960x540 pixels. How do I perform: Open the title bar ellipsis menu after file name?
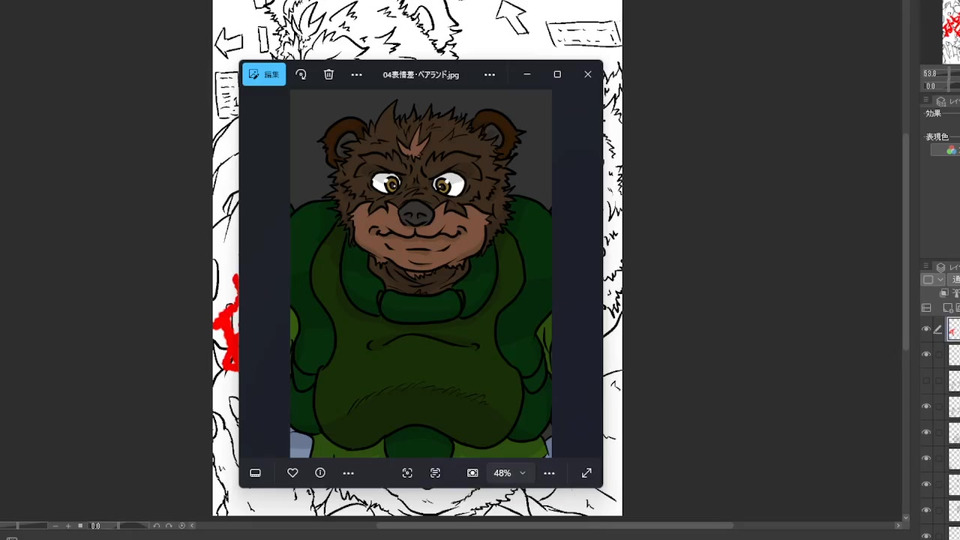pos(489,75)
